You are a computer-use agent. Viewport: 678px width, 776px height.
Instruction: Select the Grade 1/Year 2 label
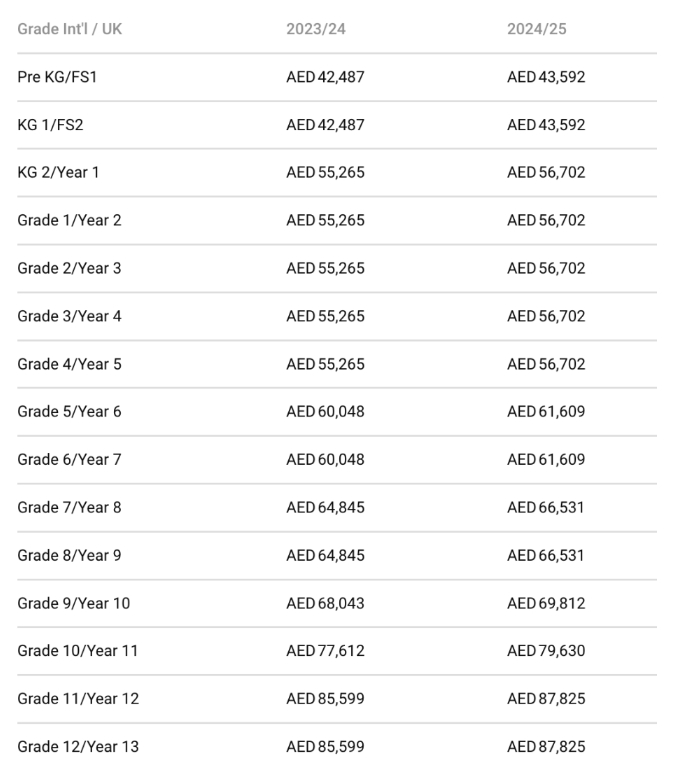(x=69, y=220)
